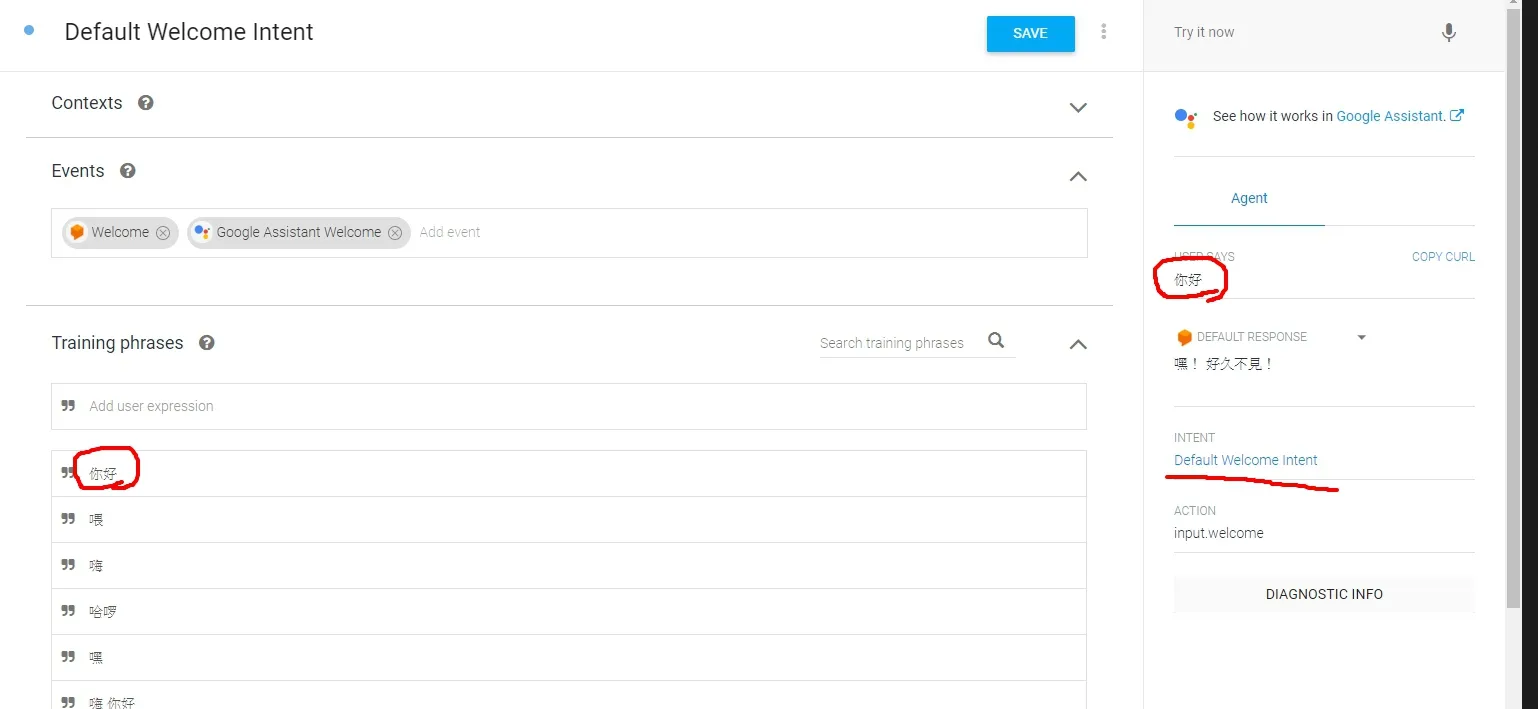Image resolution: width=1538 pixels, height=709 pixels.
Task: Remove the Welcome event chip
Action: pos(163,232)
